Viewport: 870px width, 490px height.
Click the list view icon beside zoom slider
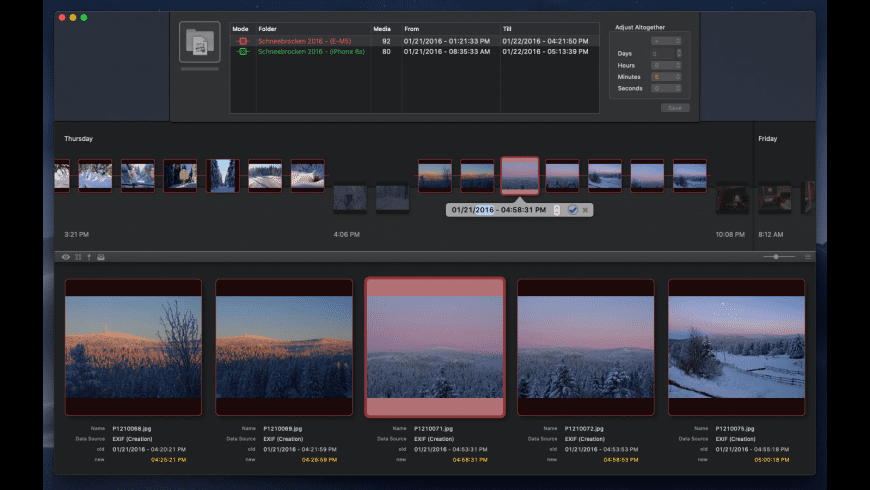808,257
